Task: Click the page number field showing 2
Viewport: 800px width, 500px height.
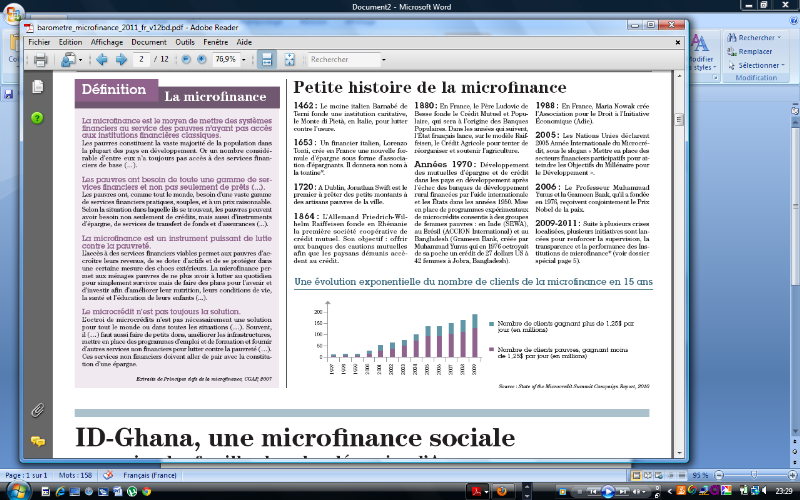Action: pyautogui.click(x=141, y=59)
